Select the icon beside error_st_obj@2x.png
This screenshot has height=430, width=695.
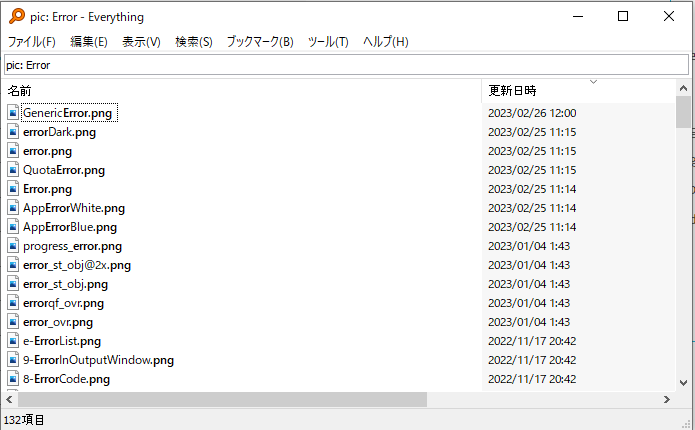click(x=13, y=265)
